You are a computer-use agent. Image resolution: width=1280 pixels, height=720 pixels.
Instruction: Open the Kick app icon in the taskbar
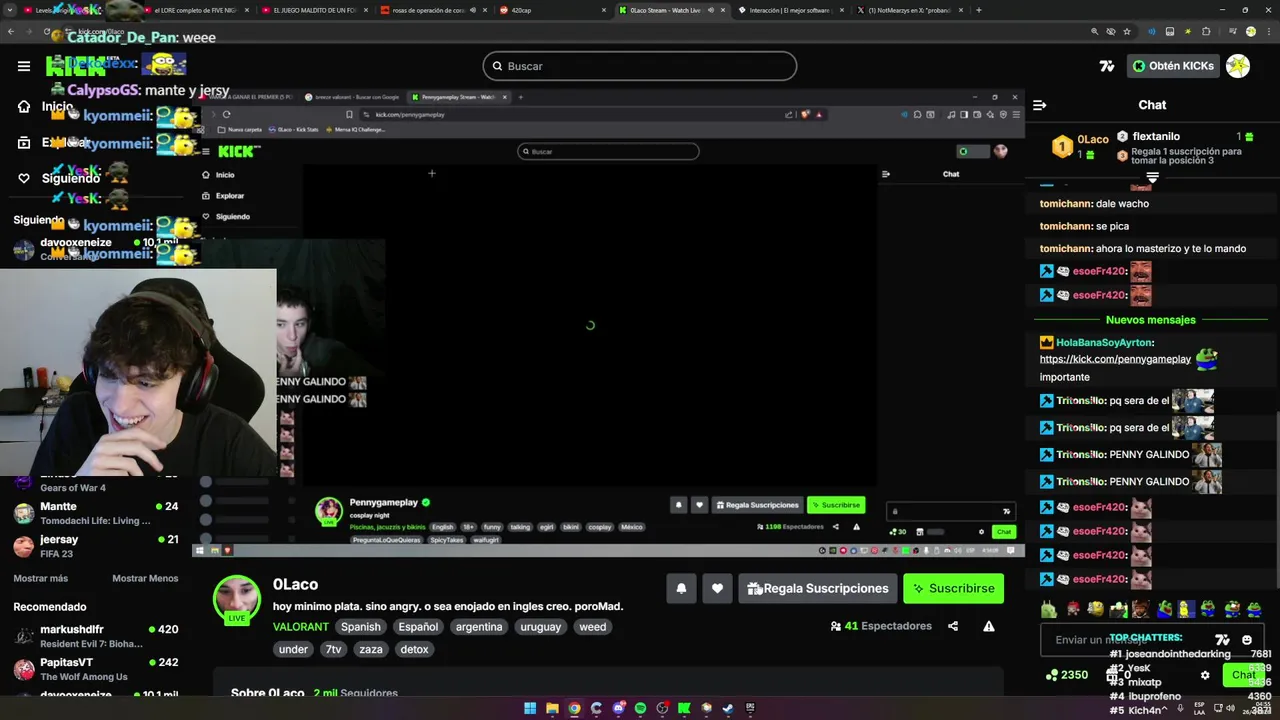click(684, 708)
